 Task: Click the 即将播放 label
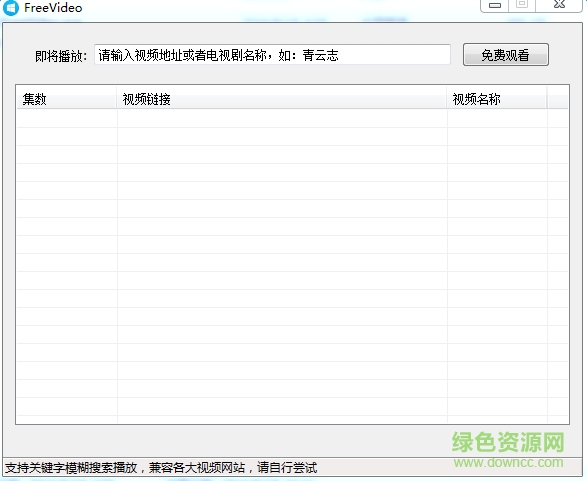(61, 56)
